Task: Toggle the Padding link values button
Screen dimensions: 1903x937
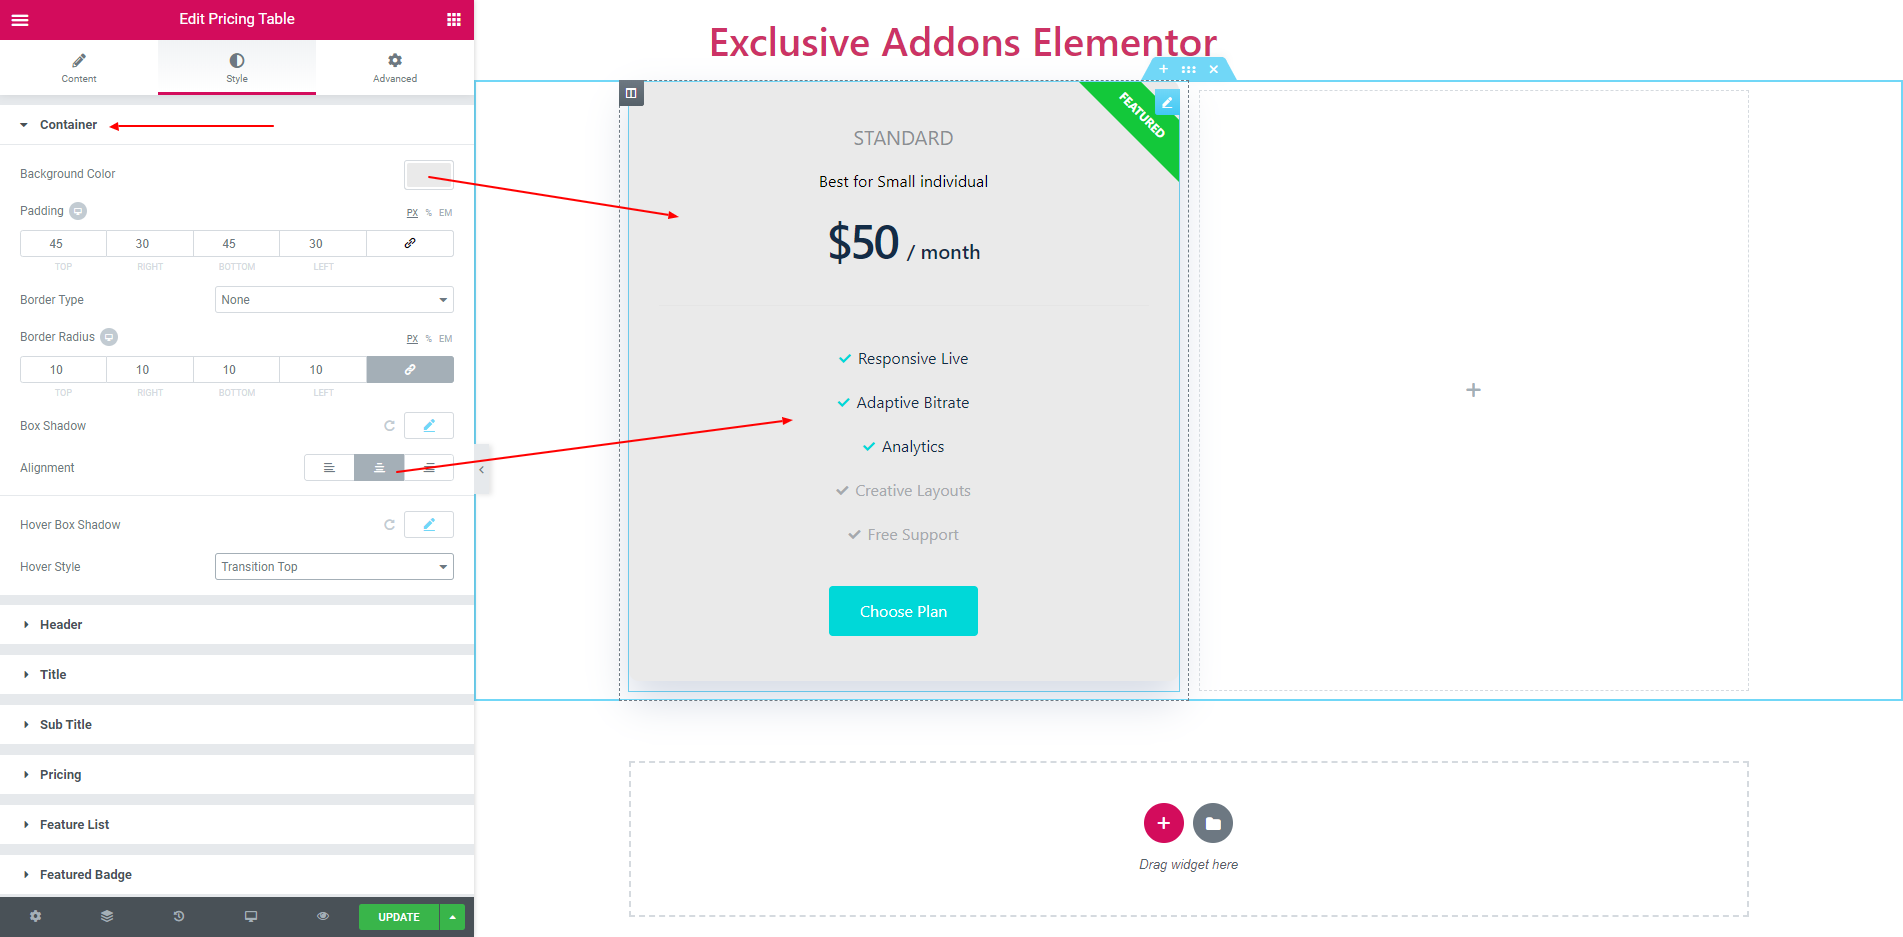Action: pyautogui.click(x=410, y=244)
